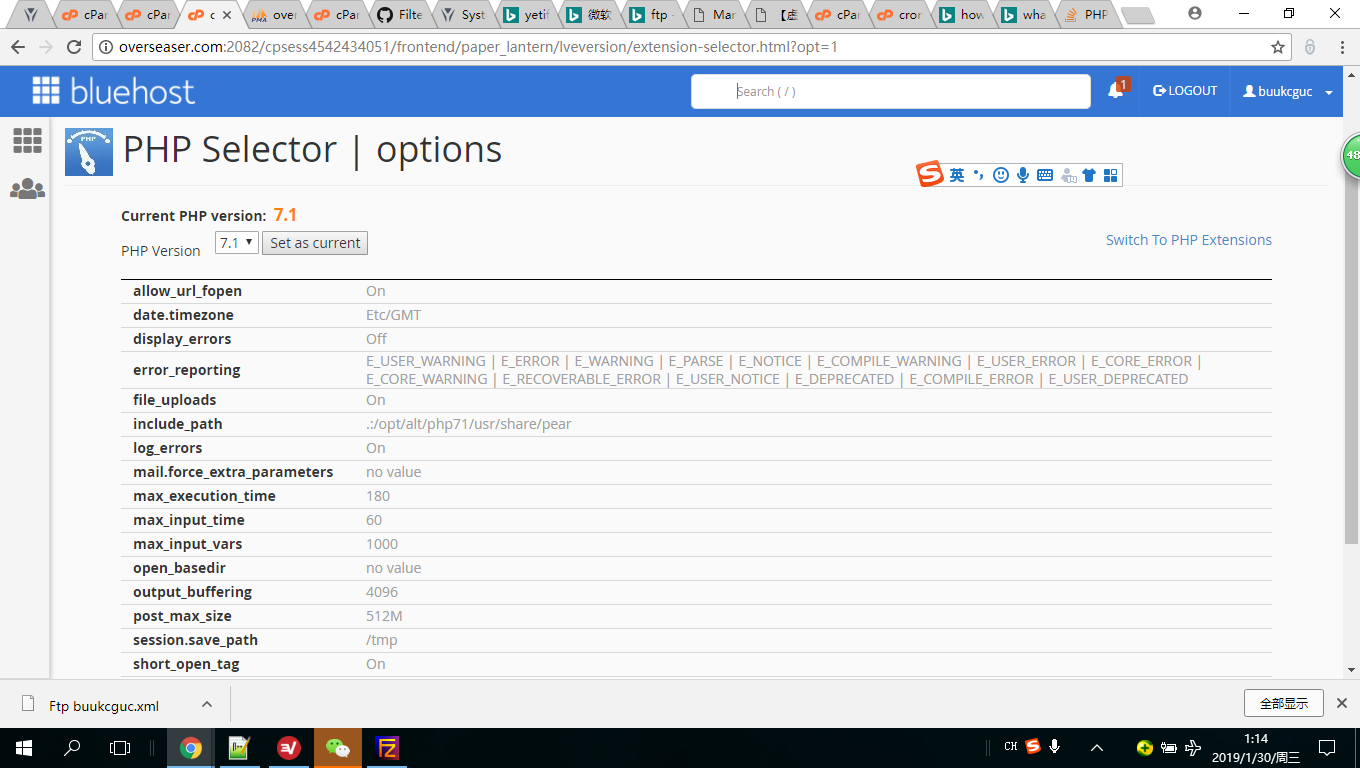The height and width of the screenshot is (768, 1360).
Task: Click 全部显示 show all downloads button
Action: pyautogui.click(x=1284, y=703)
